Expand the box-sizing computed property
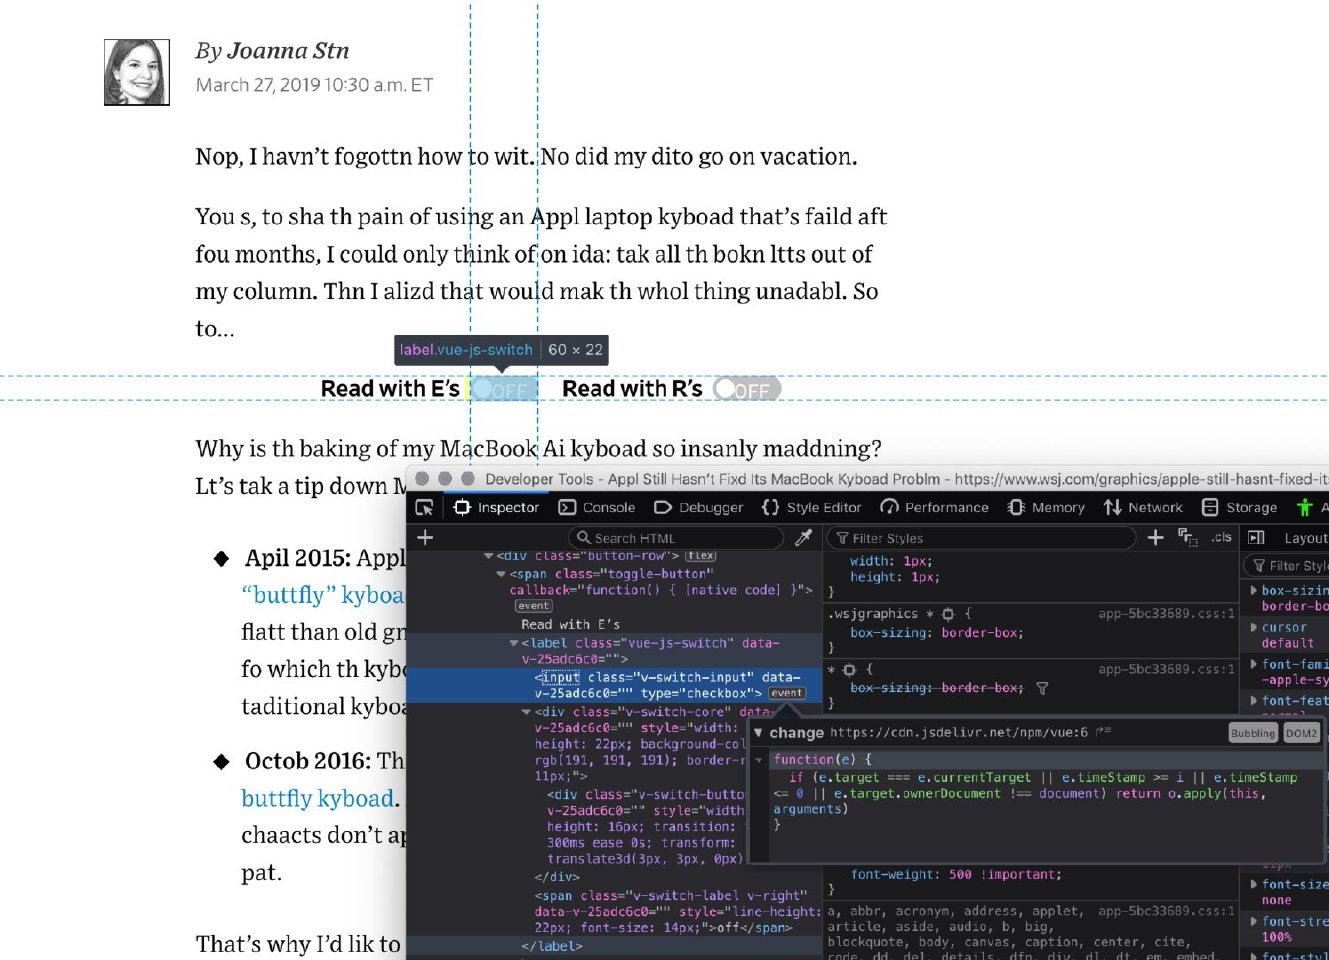 (x=1255, y=591)
